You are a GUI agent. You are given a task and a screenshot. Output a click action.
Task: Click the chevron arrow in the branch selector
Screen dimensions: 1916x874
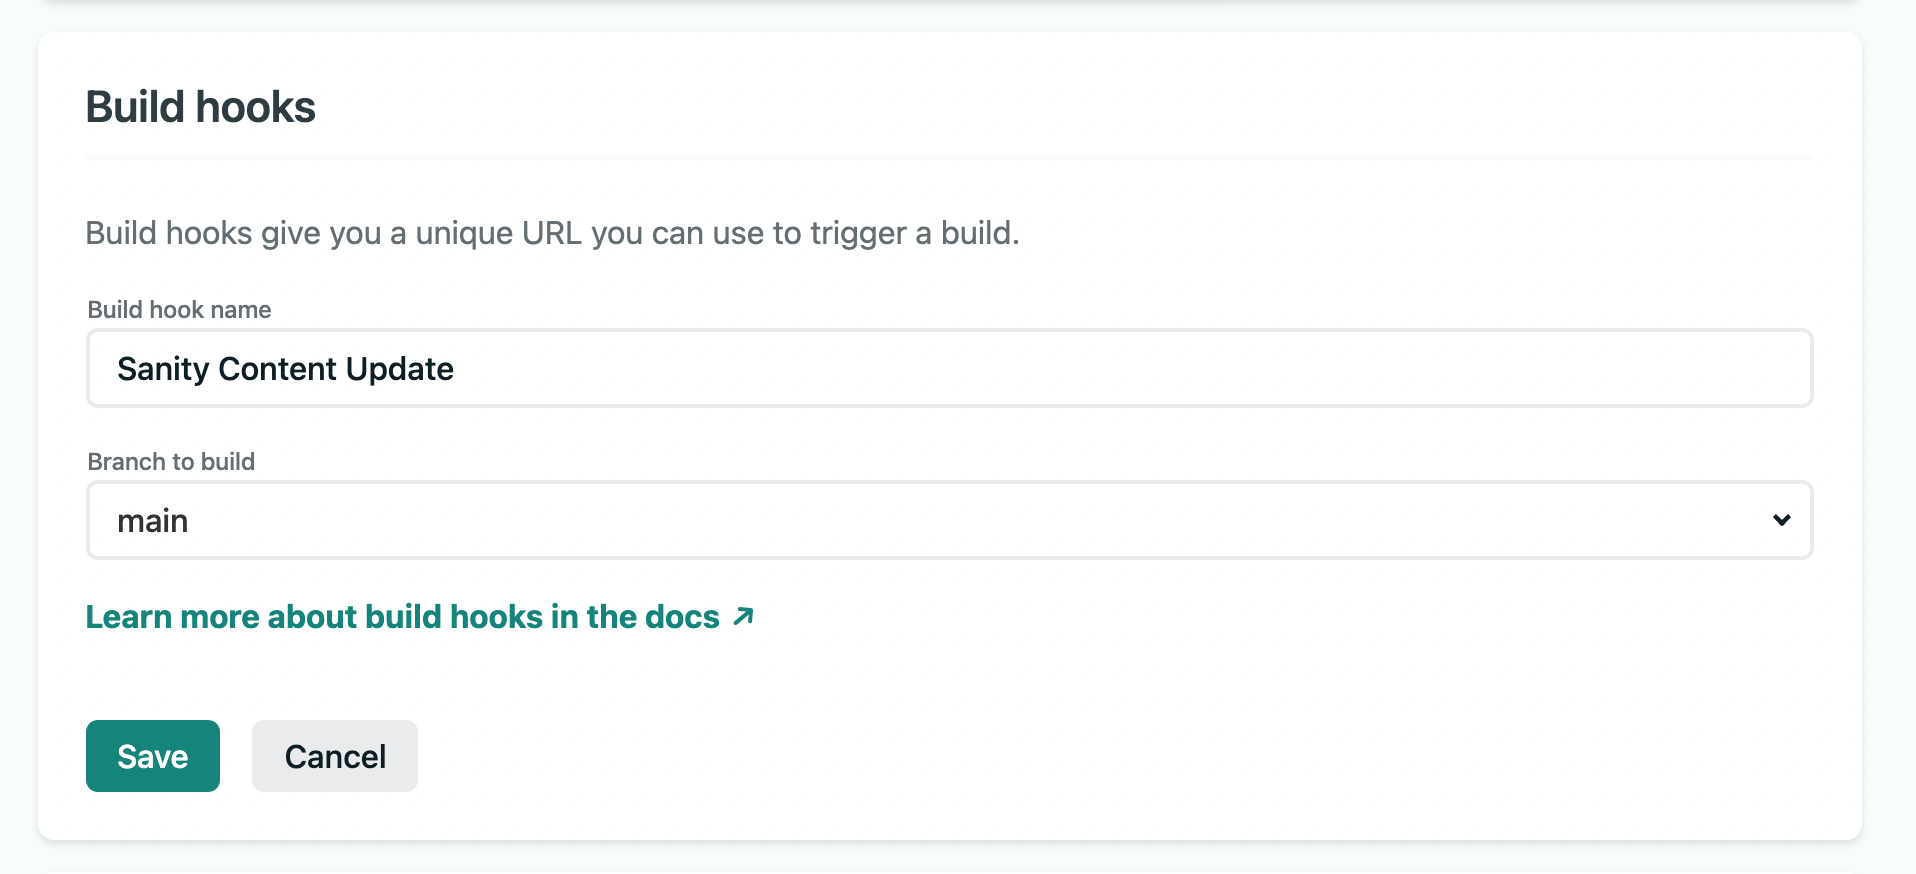point(1781,520)
